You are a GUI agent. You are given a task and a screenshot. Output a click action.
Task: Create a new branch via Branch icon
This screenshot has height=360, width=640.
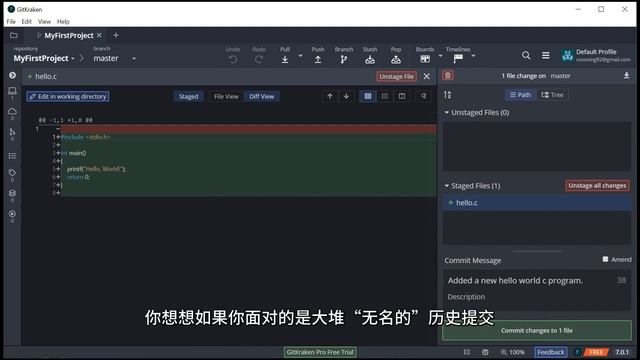click(344, 60)
